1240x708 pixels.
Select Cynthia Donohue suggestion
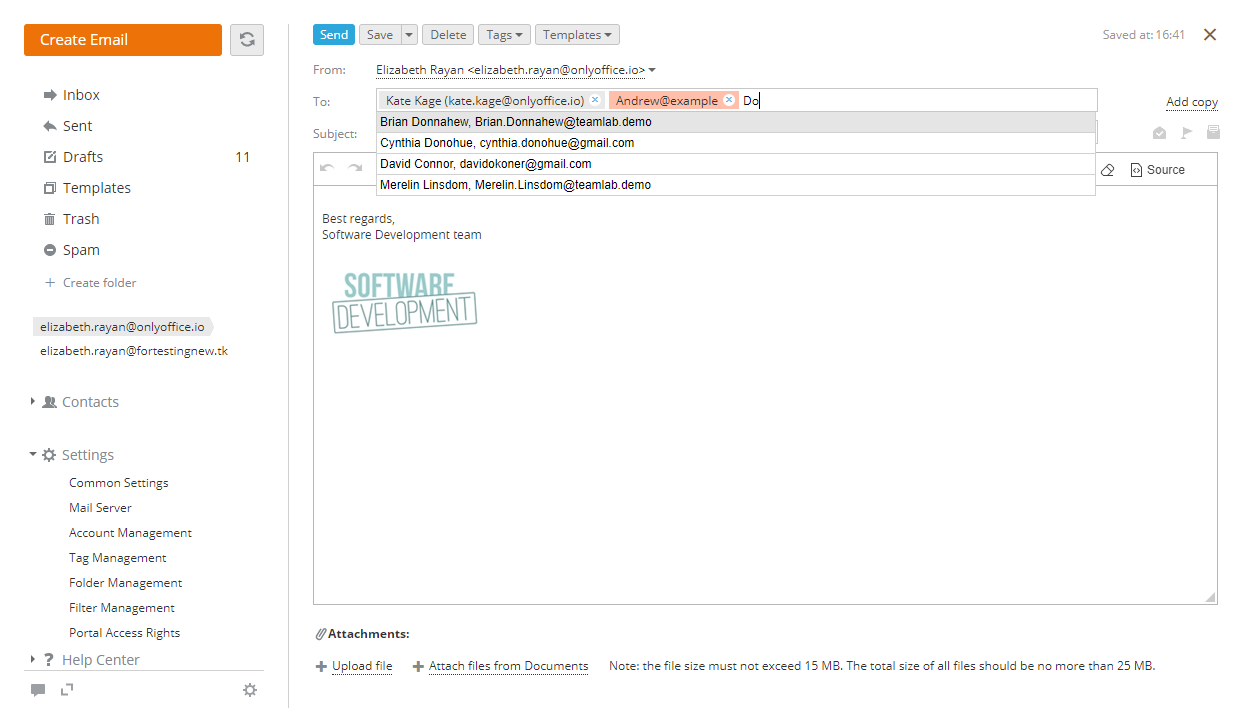pyautogui.click(x=736, y=143)
